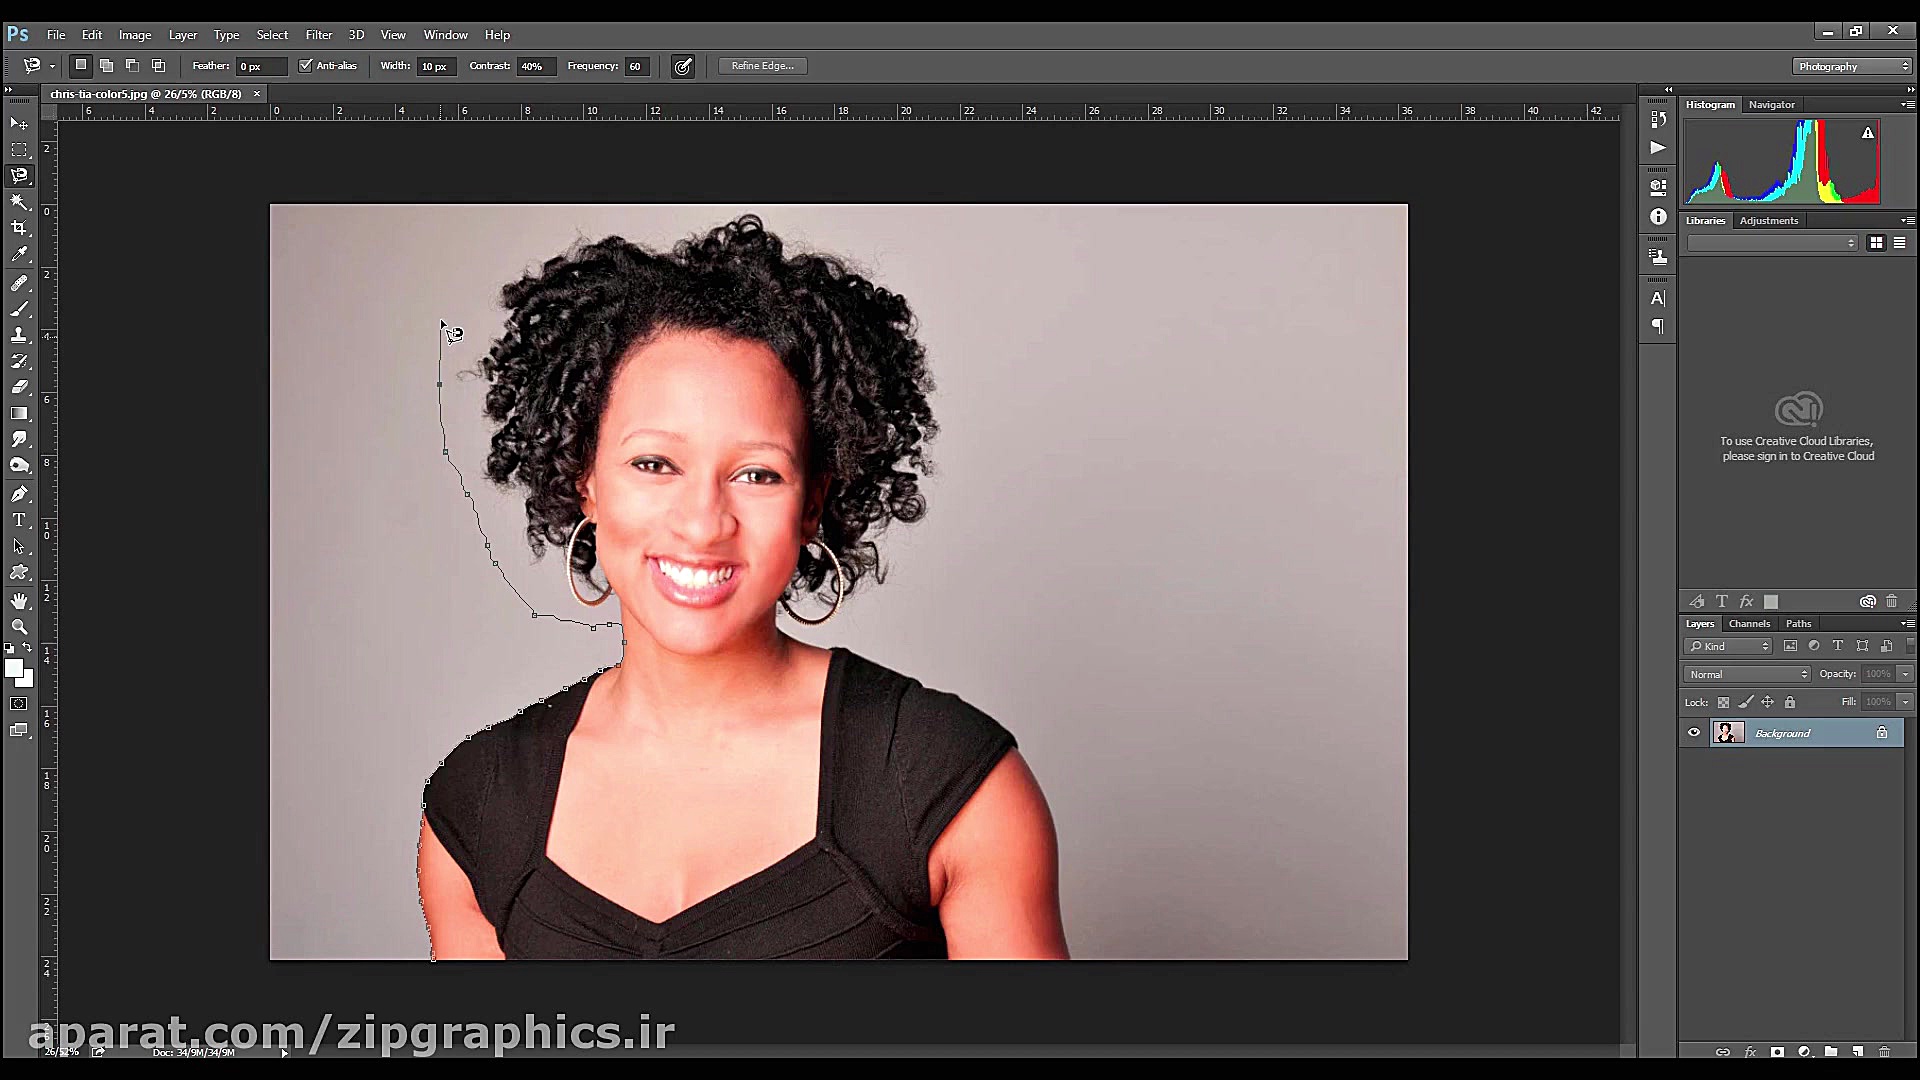
Task: Click the Refine Edge button
Action: (x=762, y=66)
